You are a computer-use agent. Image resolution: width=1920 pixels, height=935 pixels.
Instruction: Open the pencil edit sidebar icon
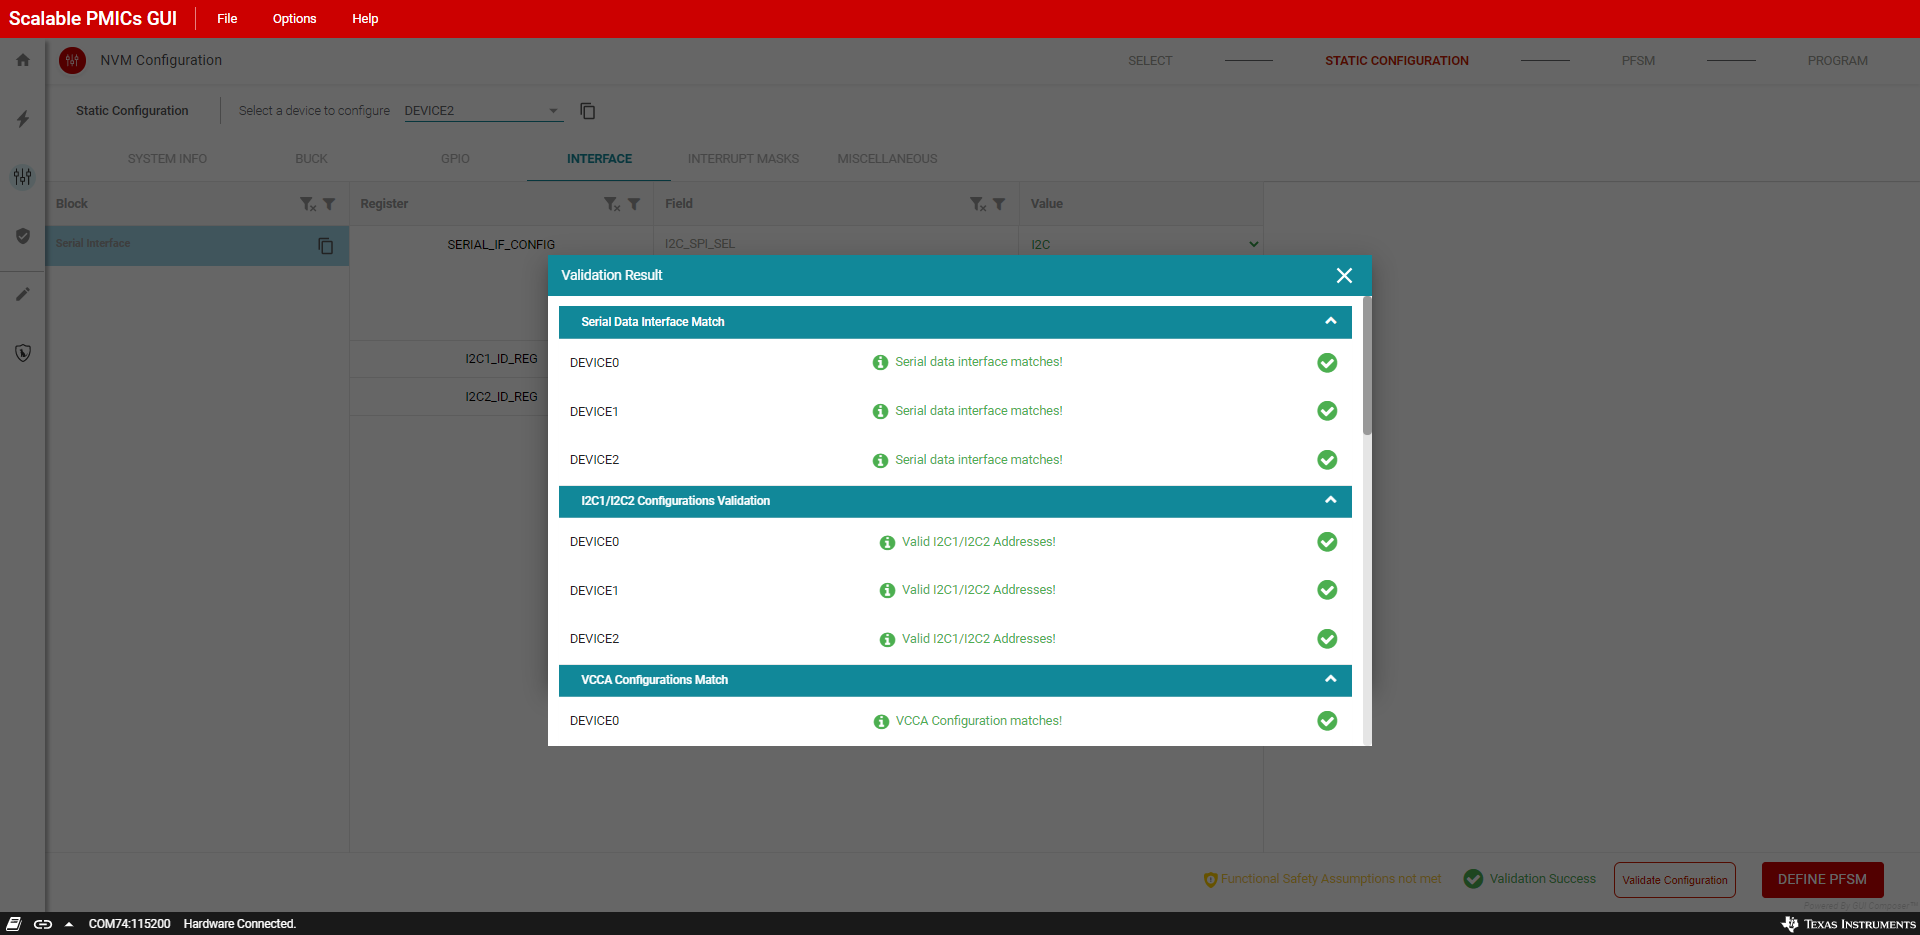coord(23,294)
